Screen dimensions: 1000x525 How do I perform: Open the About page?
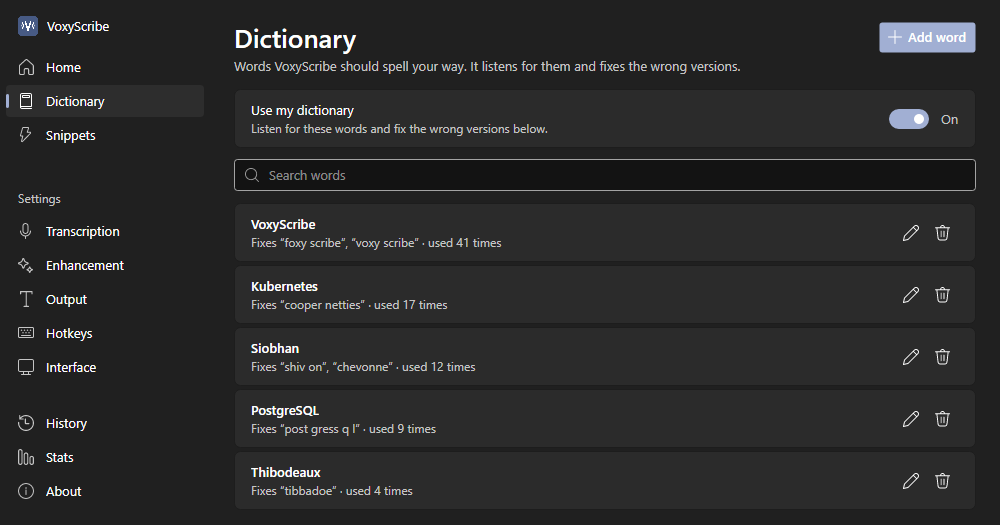[105, 491]
